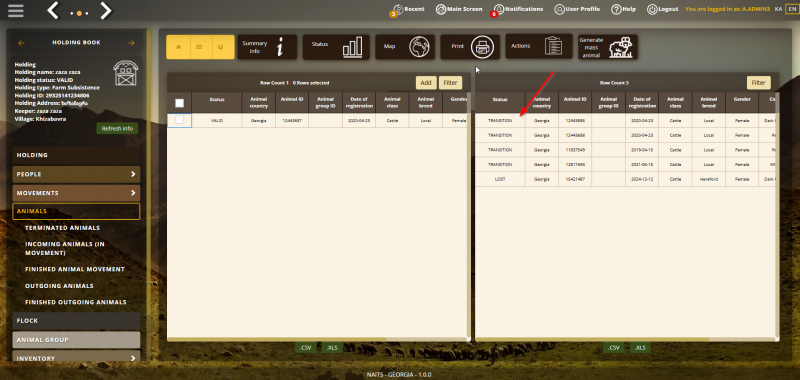Open Status chart
This screenshot has width=800, height=380.
pos(336,47)
